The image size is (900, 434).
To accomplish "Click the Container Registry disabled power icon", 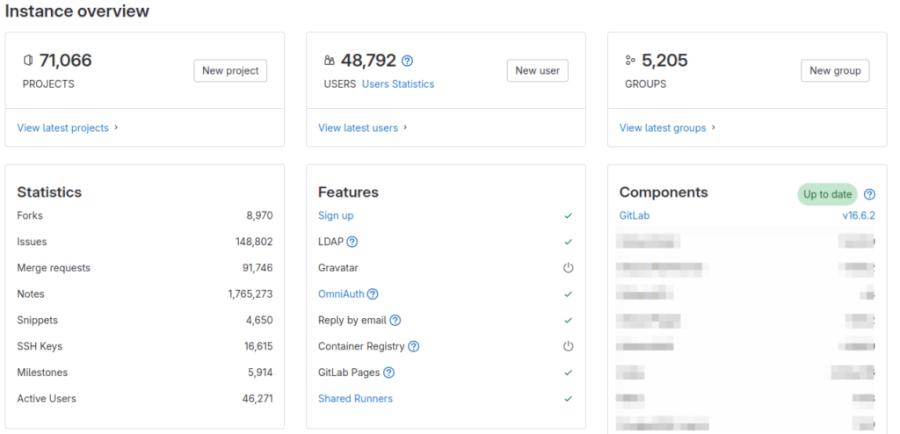I will tap(568, 346).
